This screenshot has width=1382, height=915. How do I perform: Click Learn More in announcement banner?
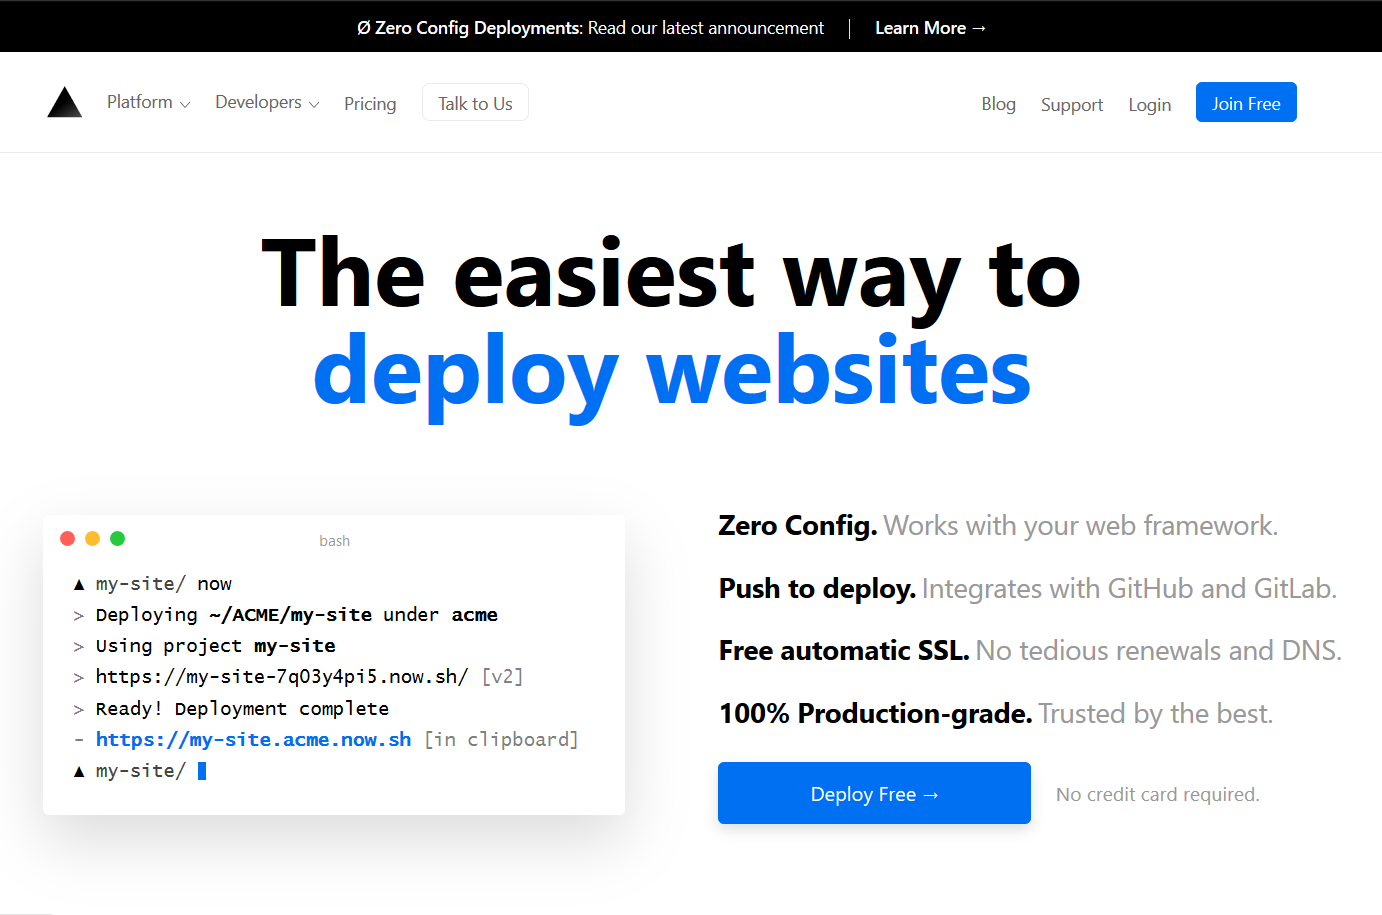(x=930, y=28)
